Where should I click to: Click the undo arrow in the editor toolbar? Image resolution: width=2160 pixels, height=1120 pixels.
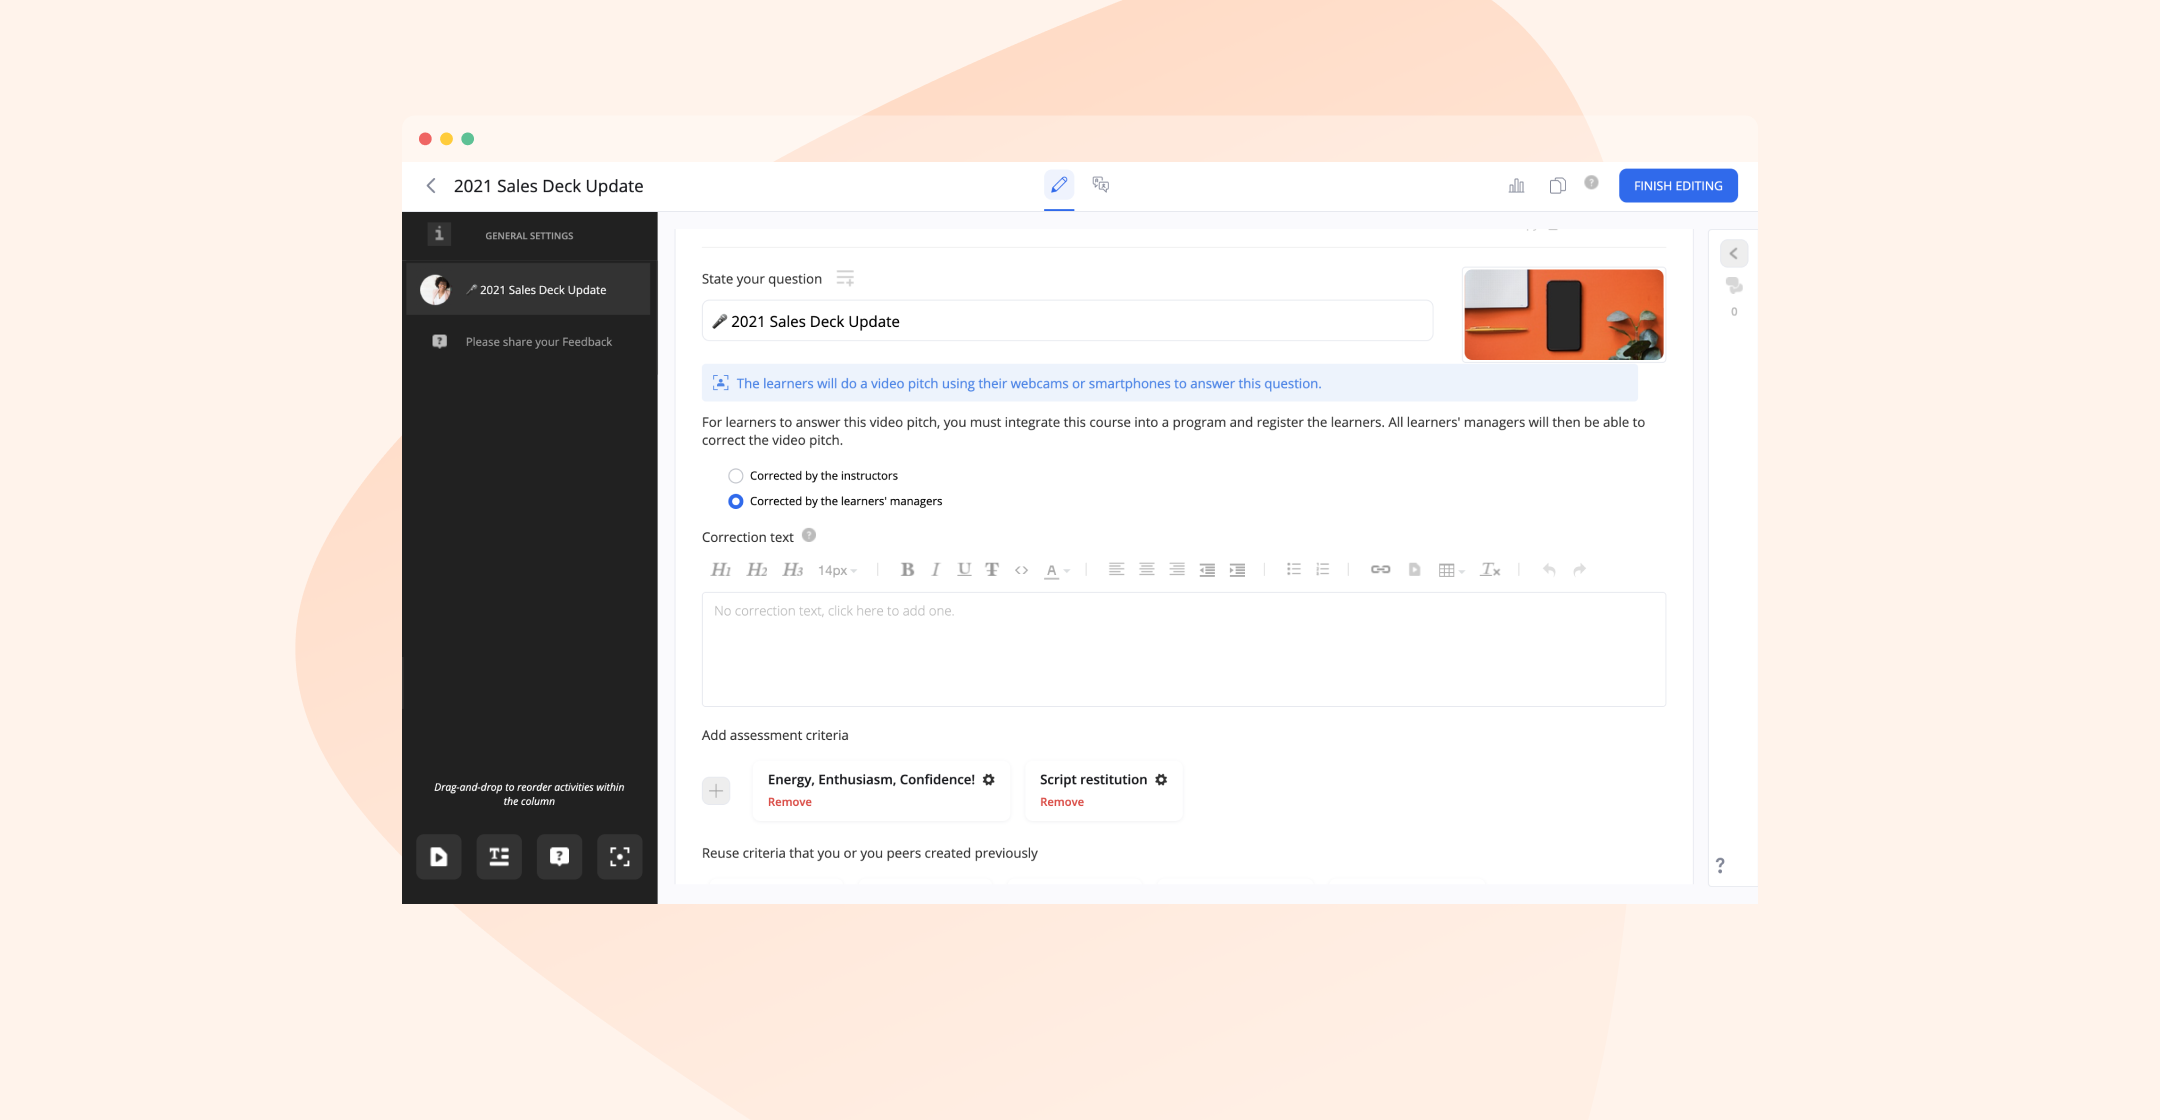(1549, 570)
